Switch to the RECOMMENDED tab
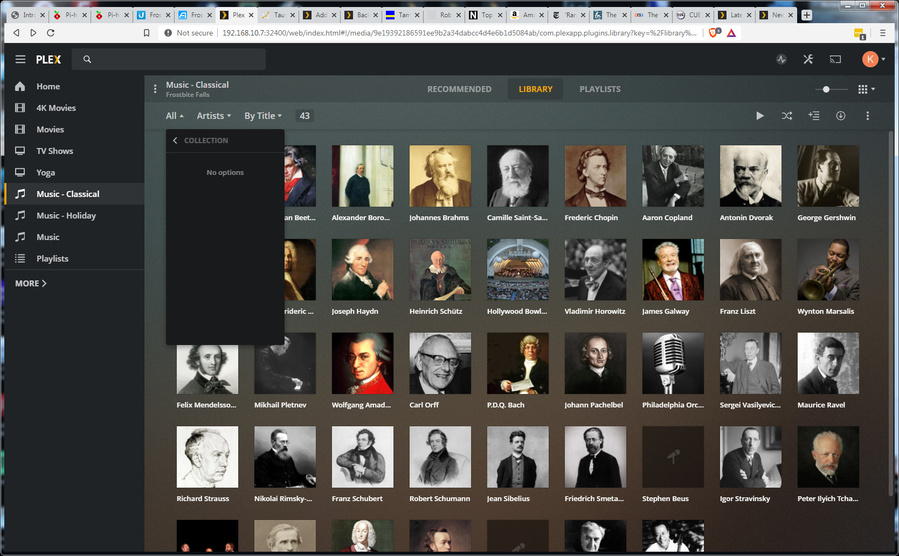 [459, 89]
